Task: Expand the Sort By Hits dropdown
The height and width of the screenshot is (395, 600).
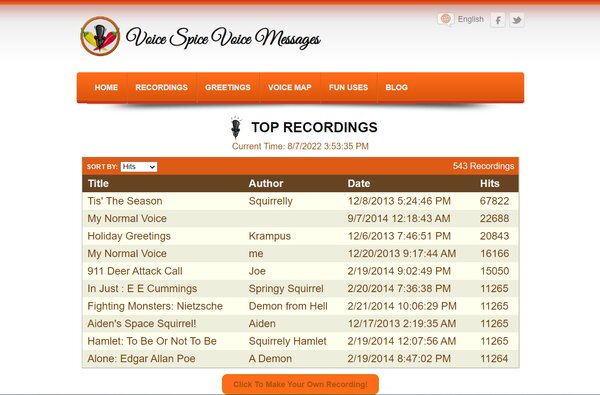Action: click(139, 167)
